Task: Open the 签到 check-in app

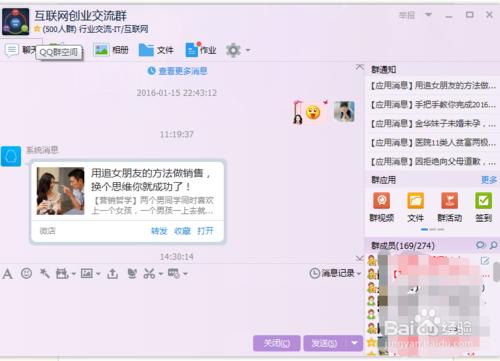Action: point(483,207)
